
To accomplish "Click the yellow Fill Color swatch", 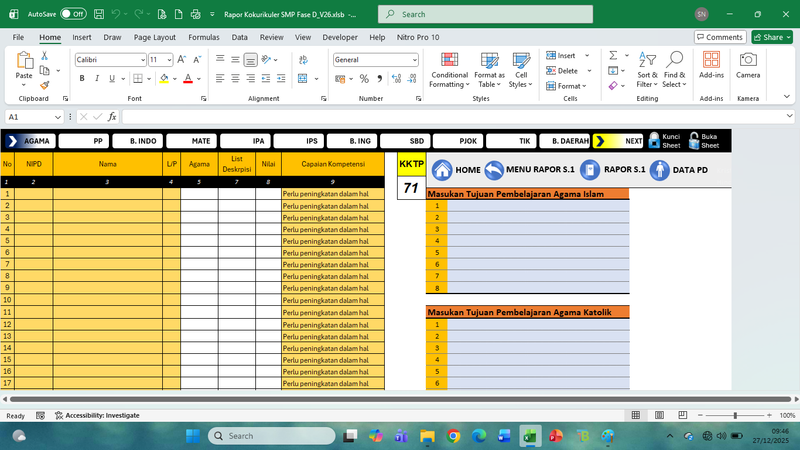I will click(165, 79).
